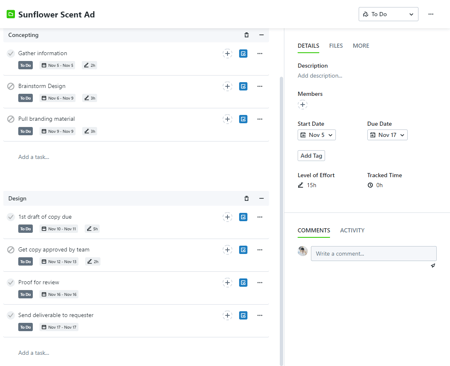Click effort estimate on Get copy approved by team
Screen dimensions: 450x366
tap(93, 262)
